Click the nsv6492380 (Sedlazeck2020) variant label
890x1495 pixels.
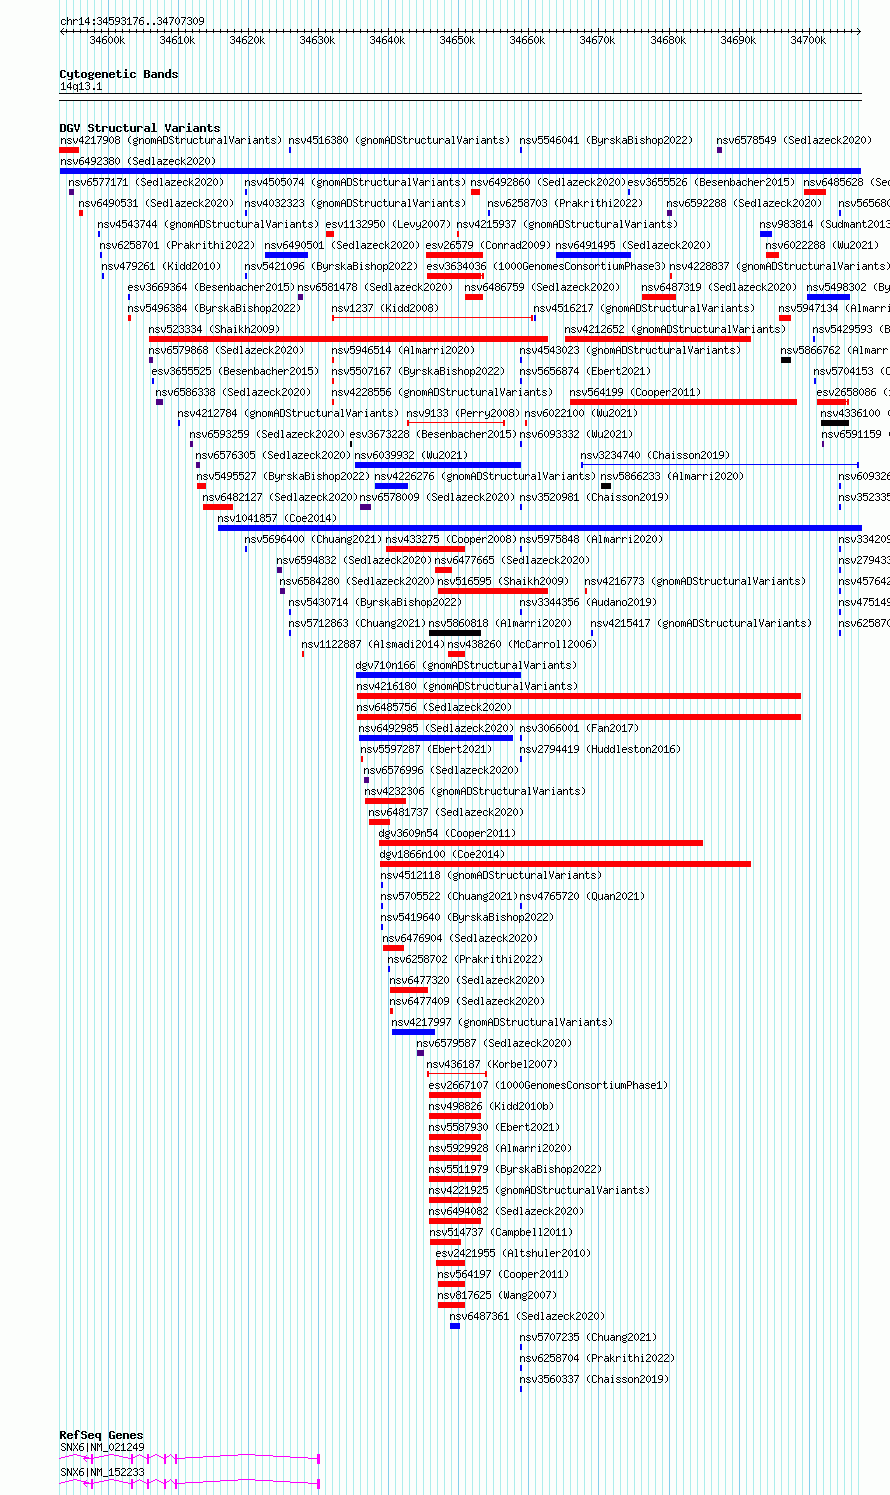pos(137,161)
